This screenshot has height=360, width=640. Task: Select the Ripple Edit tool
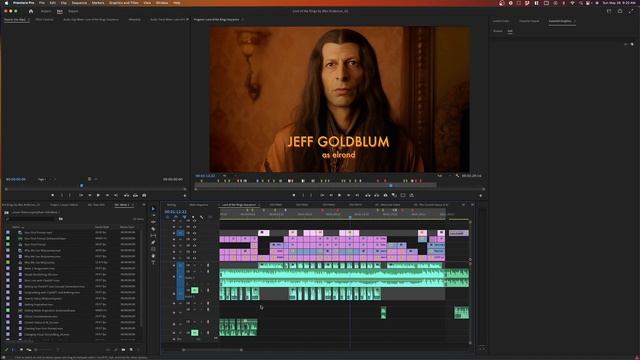tap(153, 222)
